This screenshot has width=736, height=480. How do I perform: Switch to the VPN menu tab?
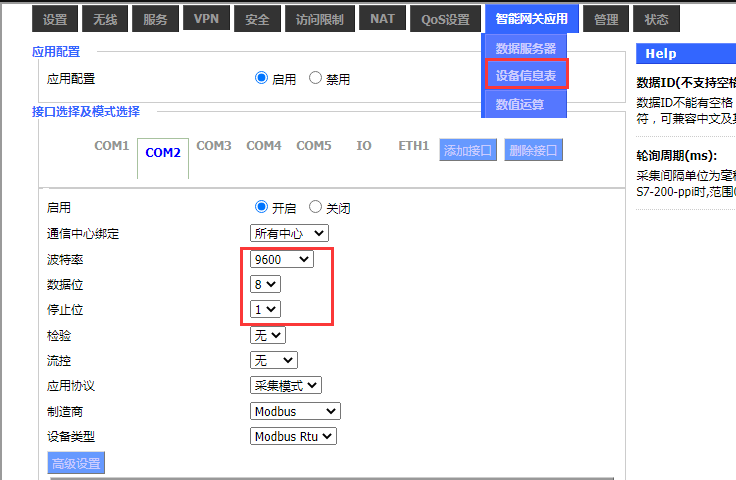pos(207,18)
